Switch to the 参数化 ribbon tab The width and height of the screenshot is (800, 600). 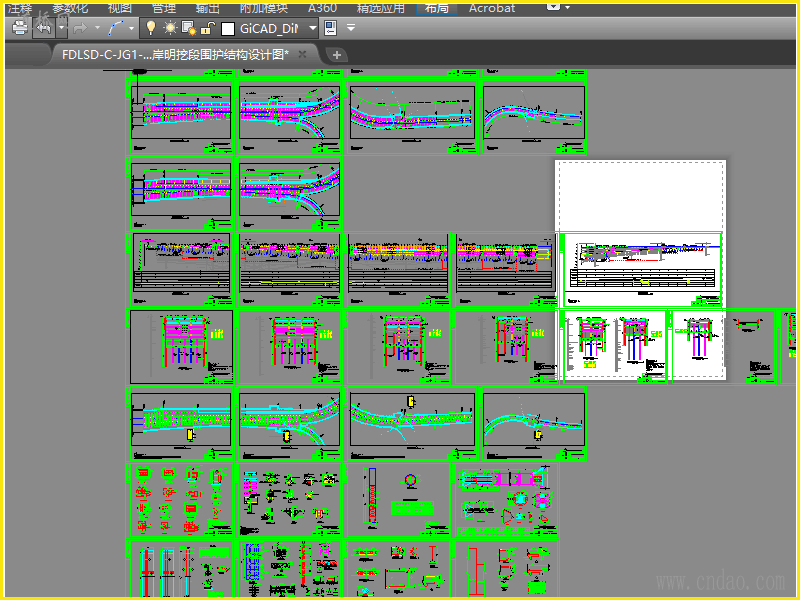click(x=70, y=9)
